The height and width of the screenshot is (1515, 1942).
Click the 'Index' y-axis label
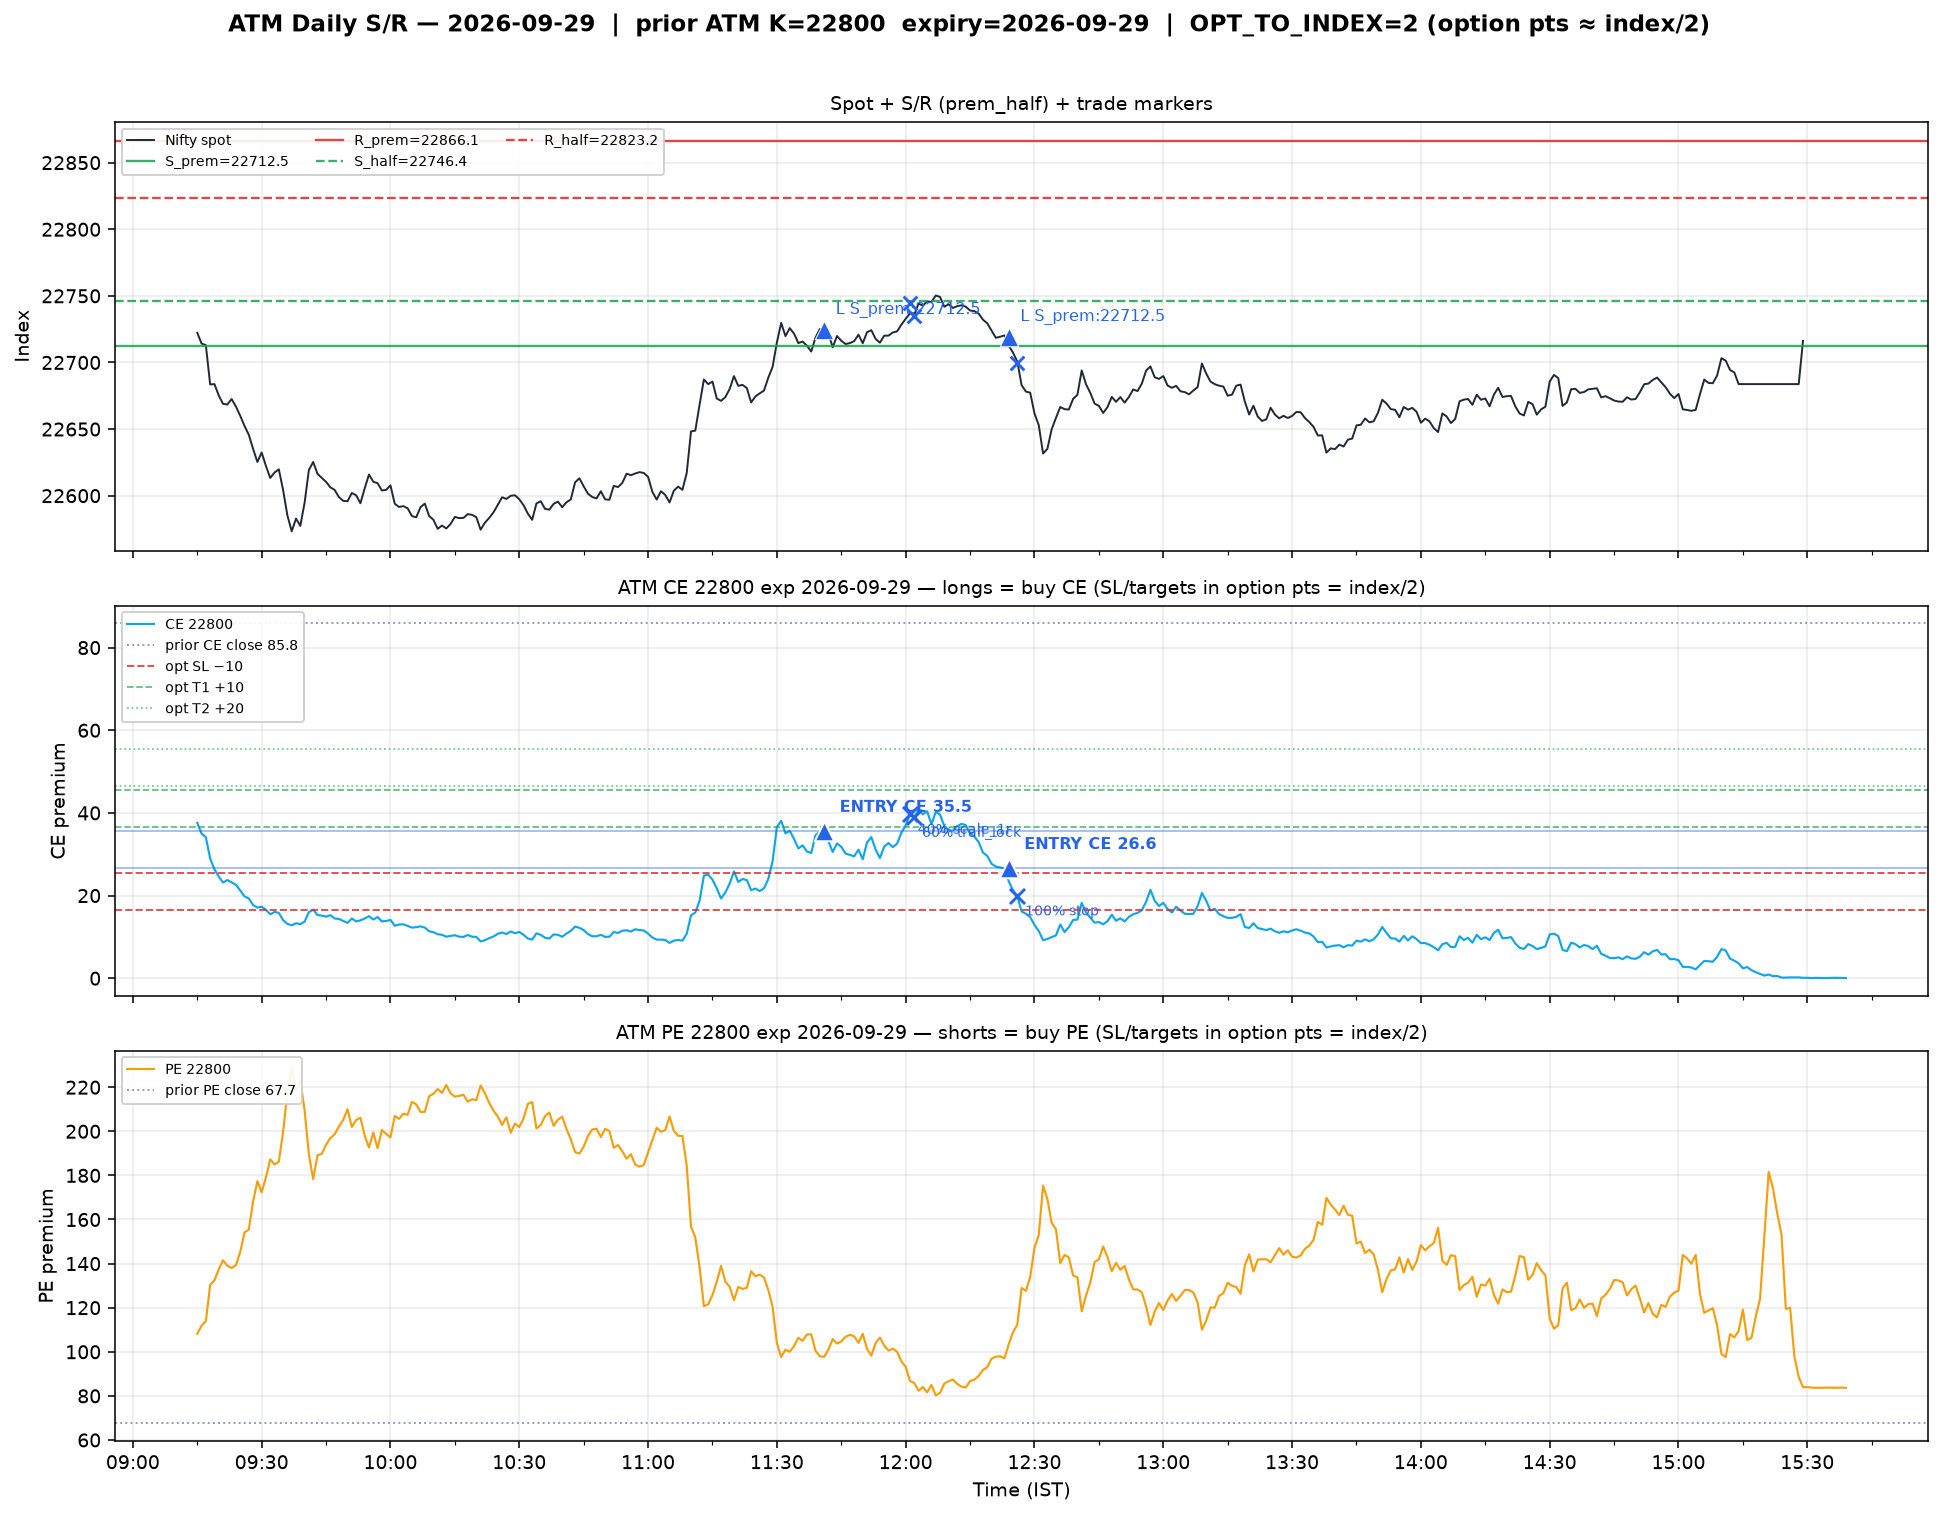(x=23, y=336)
